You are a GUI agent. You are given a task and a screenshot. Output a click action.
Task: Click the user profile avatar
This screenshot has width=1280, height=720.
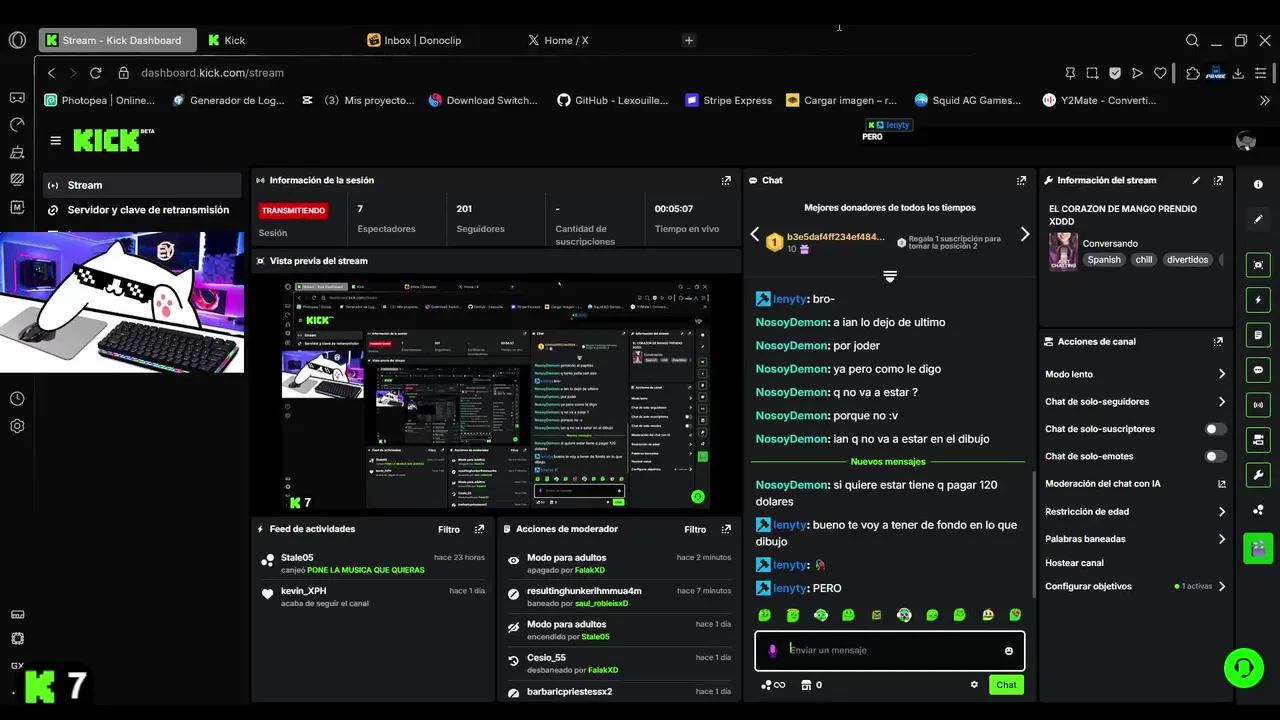point(1246,141)
